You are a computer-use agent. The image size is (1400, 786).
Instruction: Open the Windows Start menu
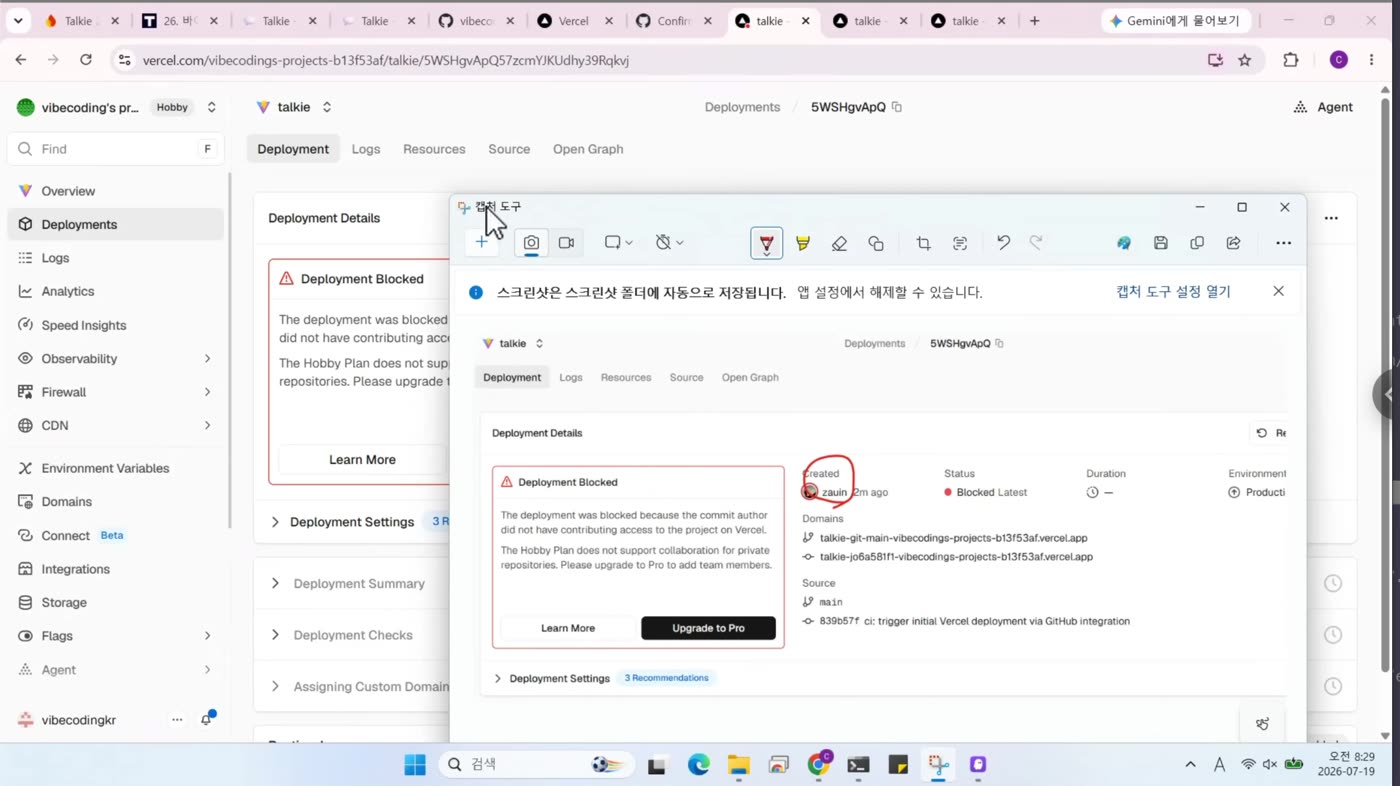click(414, 765)
